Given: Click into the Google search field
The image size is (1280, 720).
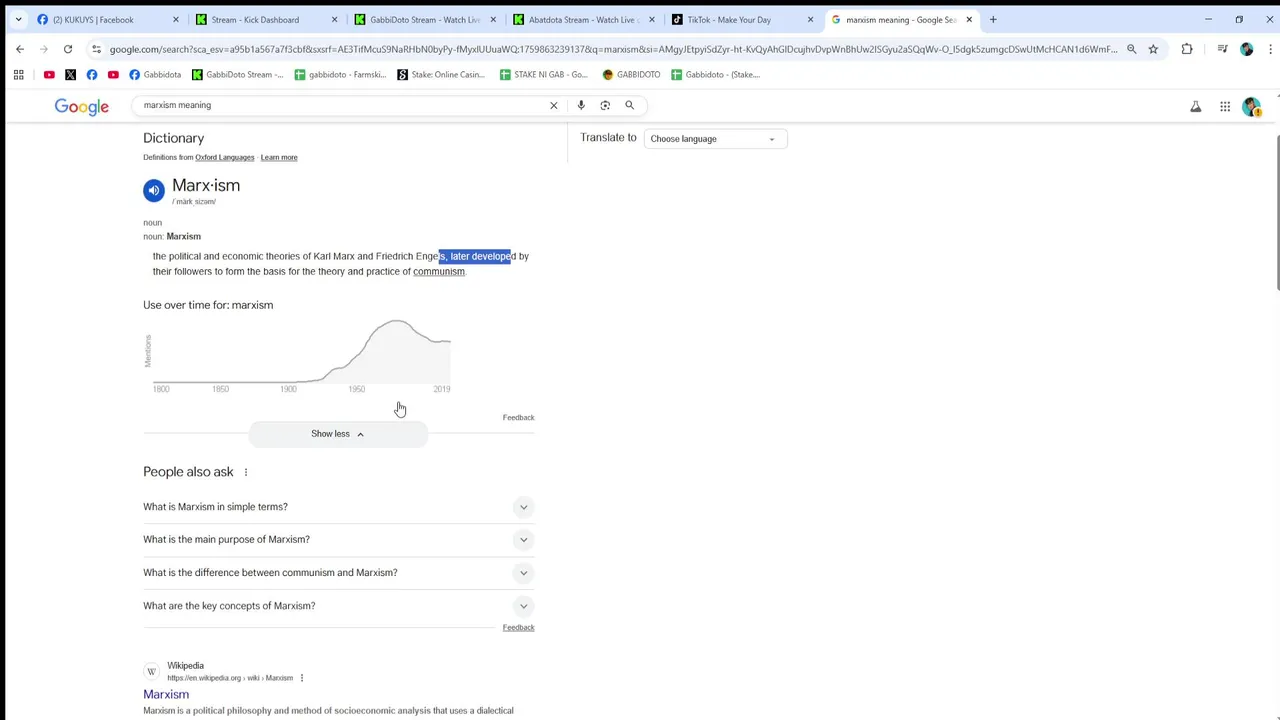Looking at the screenshot, I should 340,105.
